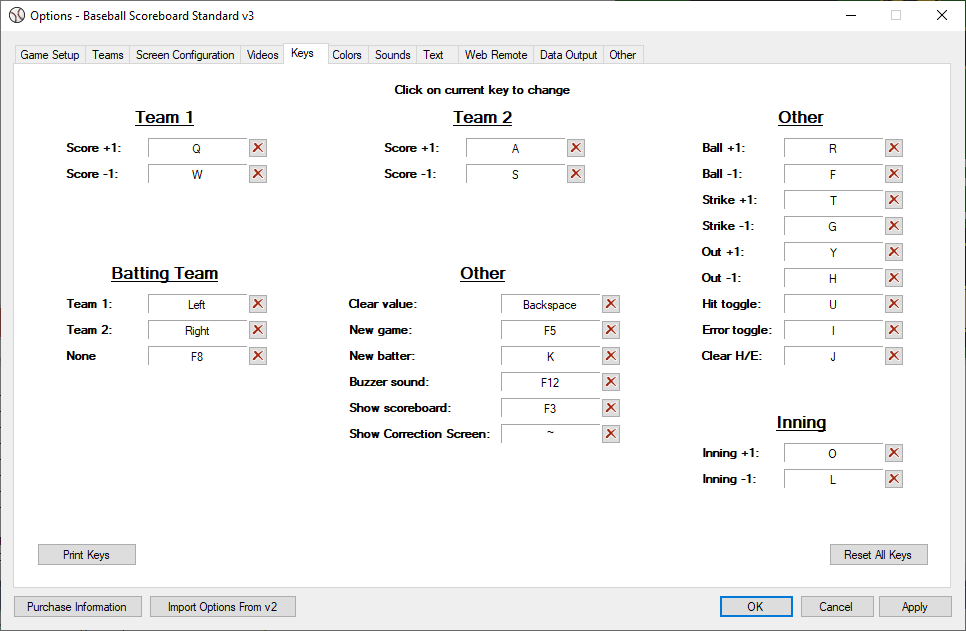Image resolution: width=966 pixels, height=631 pixels.
Task: Click Import Options From v2
Action: coord(223,607)
